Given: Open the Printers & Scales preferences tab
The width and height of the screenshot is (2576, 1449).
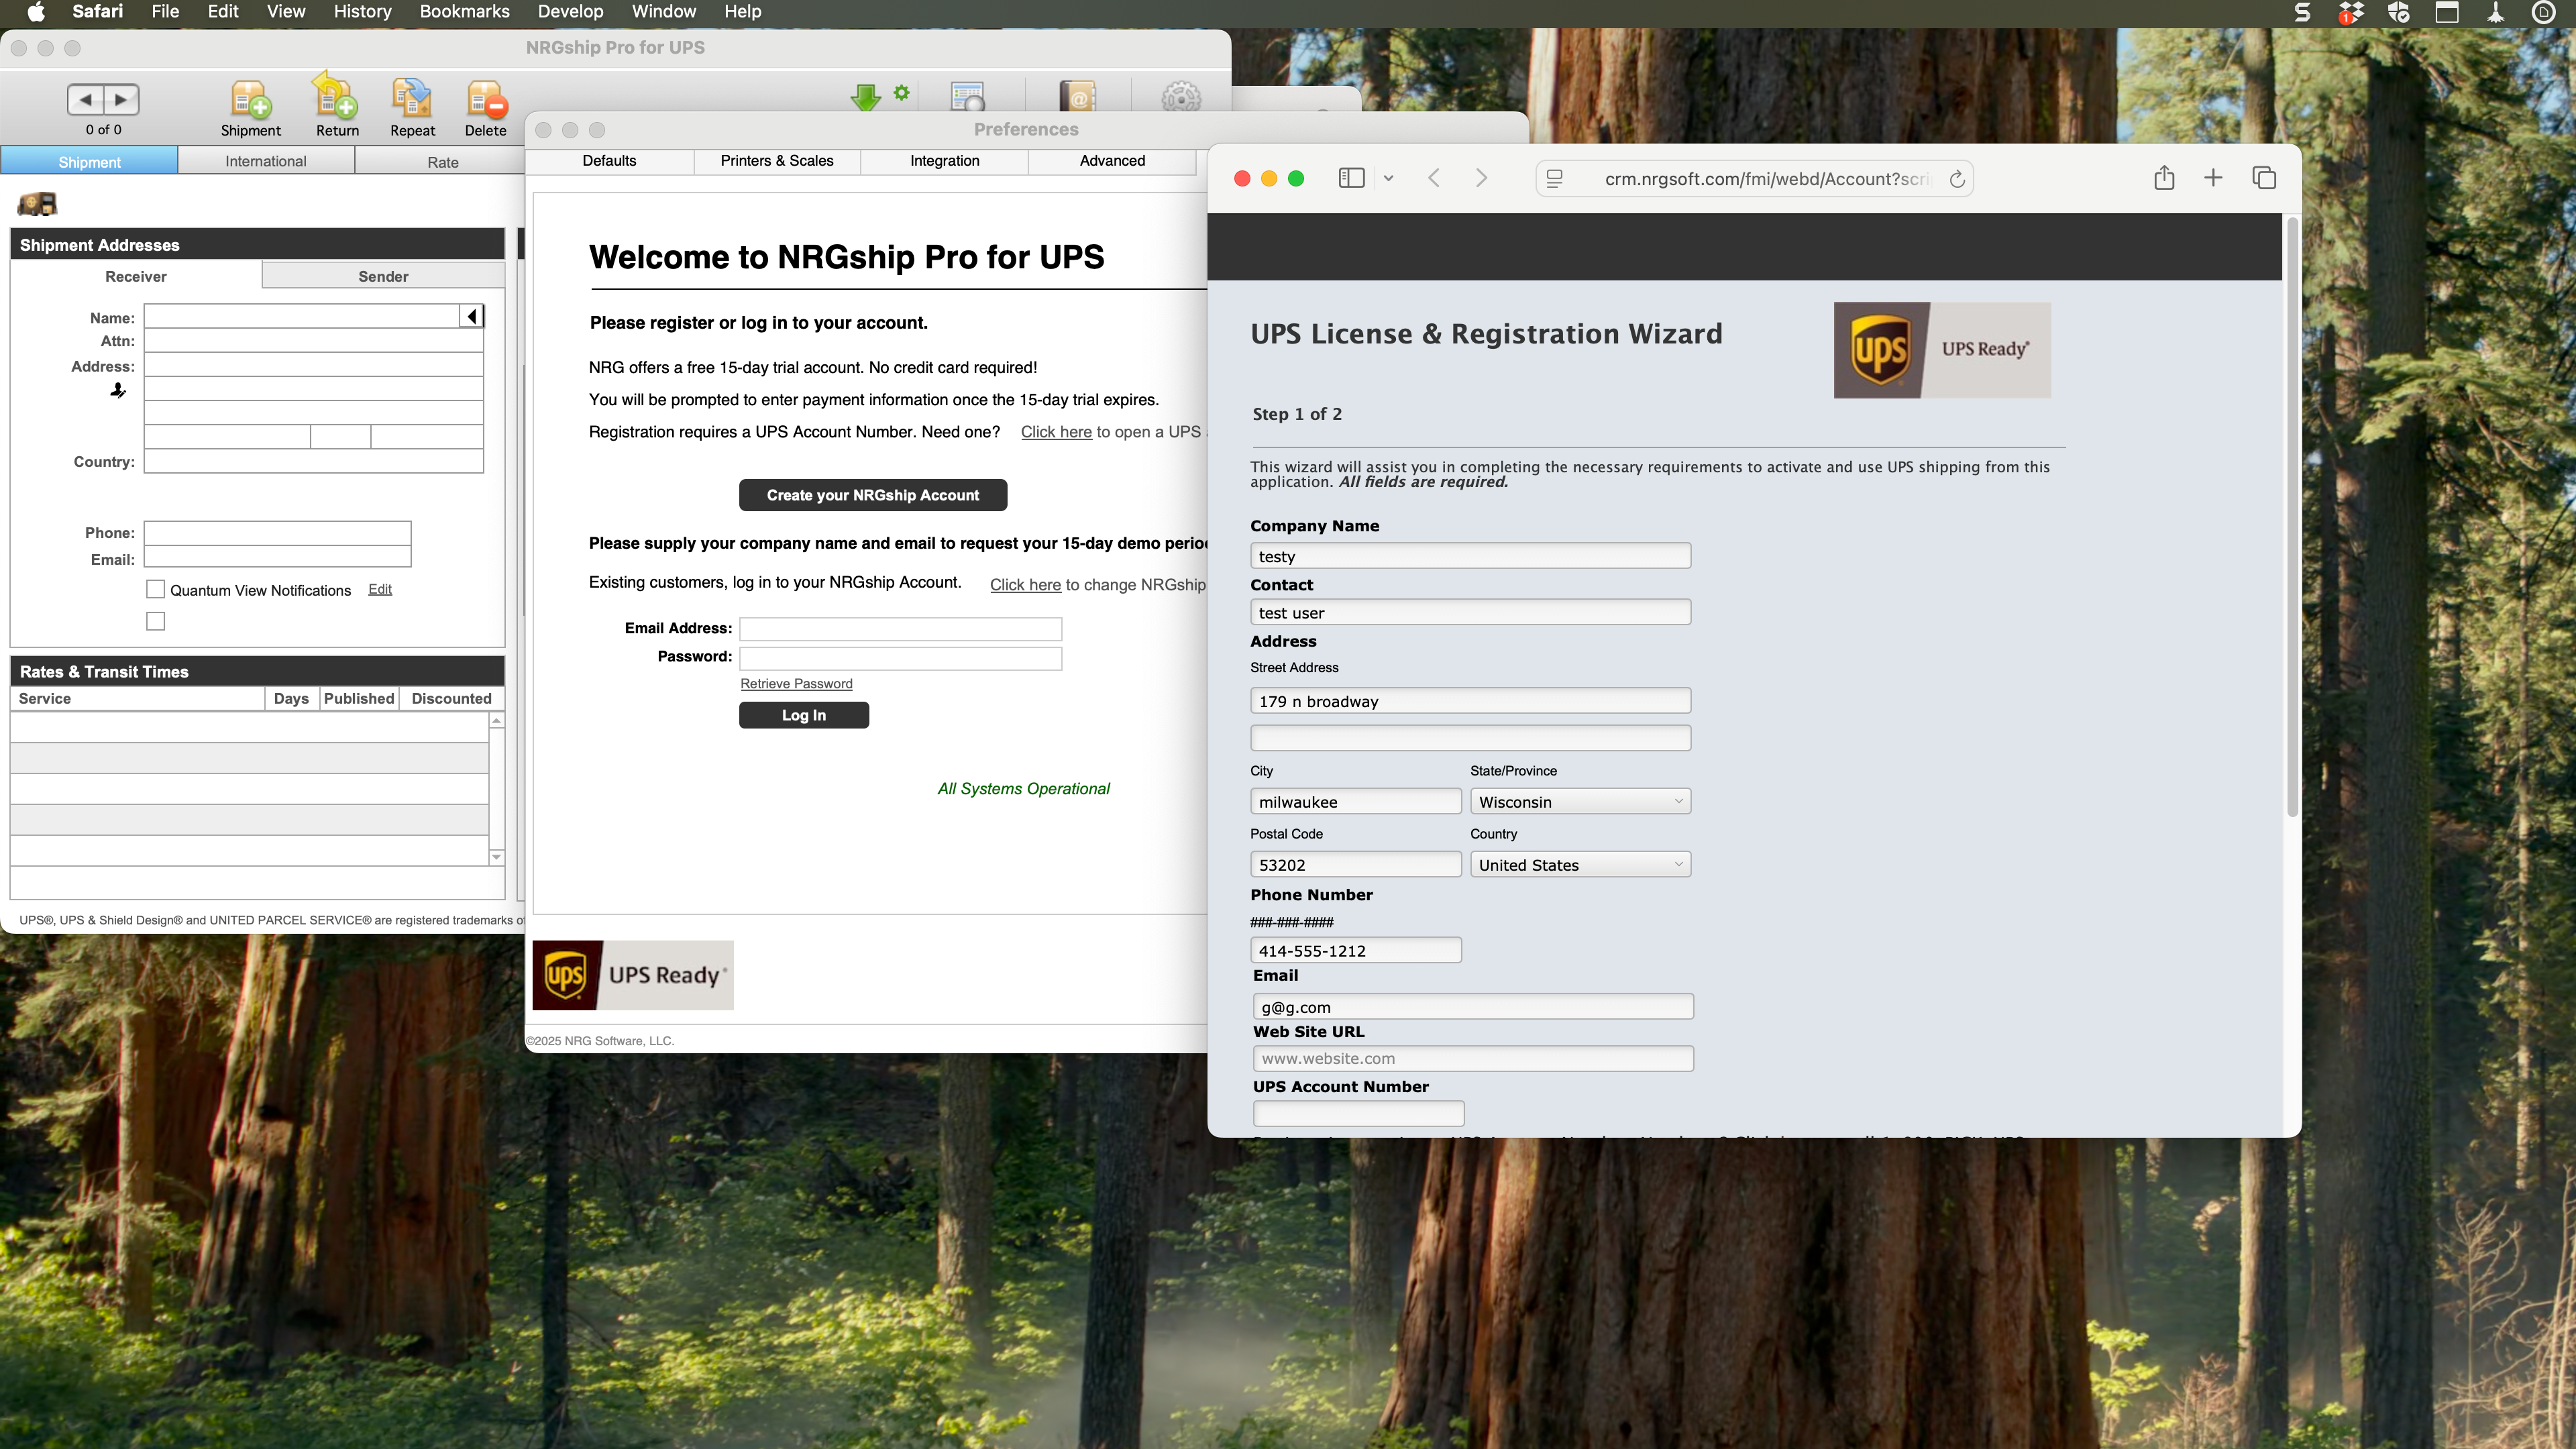Looking at the screenshot, I should pos(777,161).
